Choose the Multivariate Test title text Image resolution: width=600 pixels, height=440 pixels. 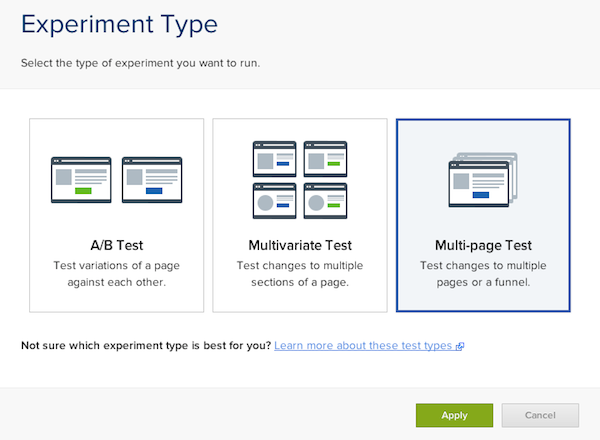point(300,245)
